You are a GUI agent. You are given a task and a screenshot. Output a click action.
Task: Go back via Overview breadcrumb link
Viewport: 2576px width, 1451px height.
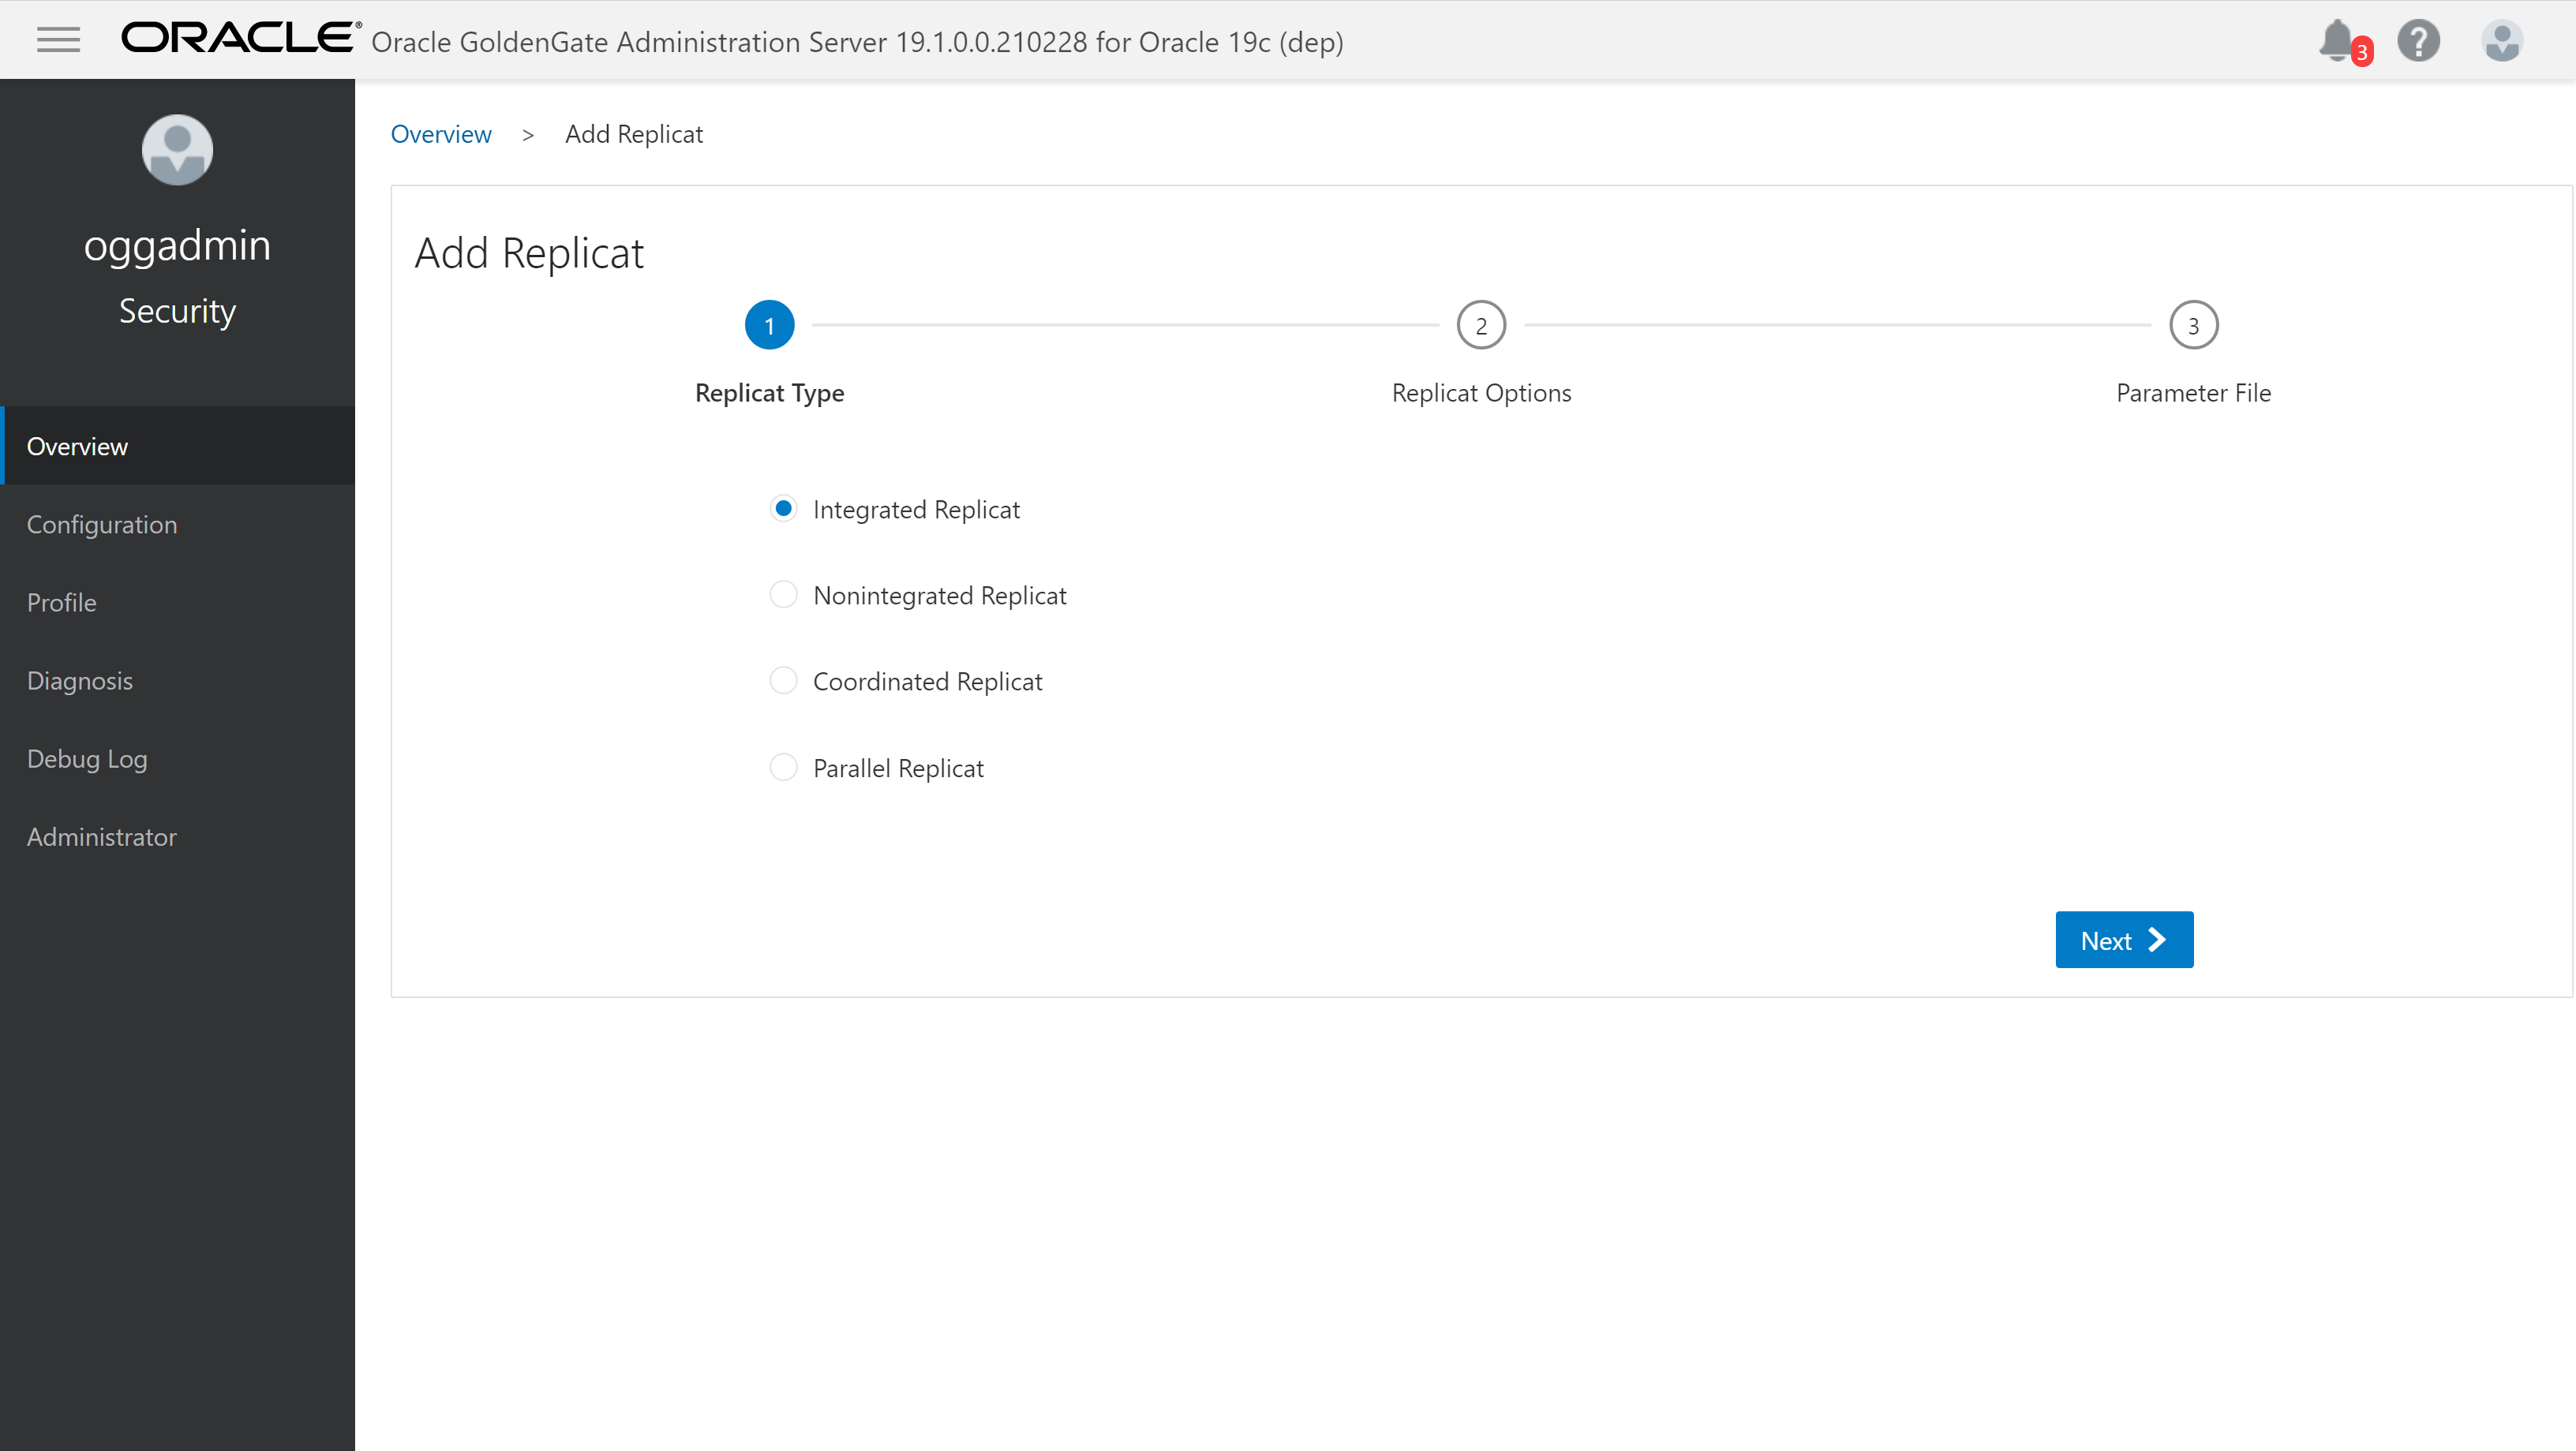(x=441, y=134)
